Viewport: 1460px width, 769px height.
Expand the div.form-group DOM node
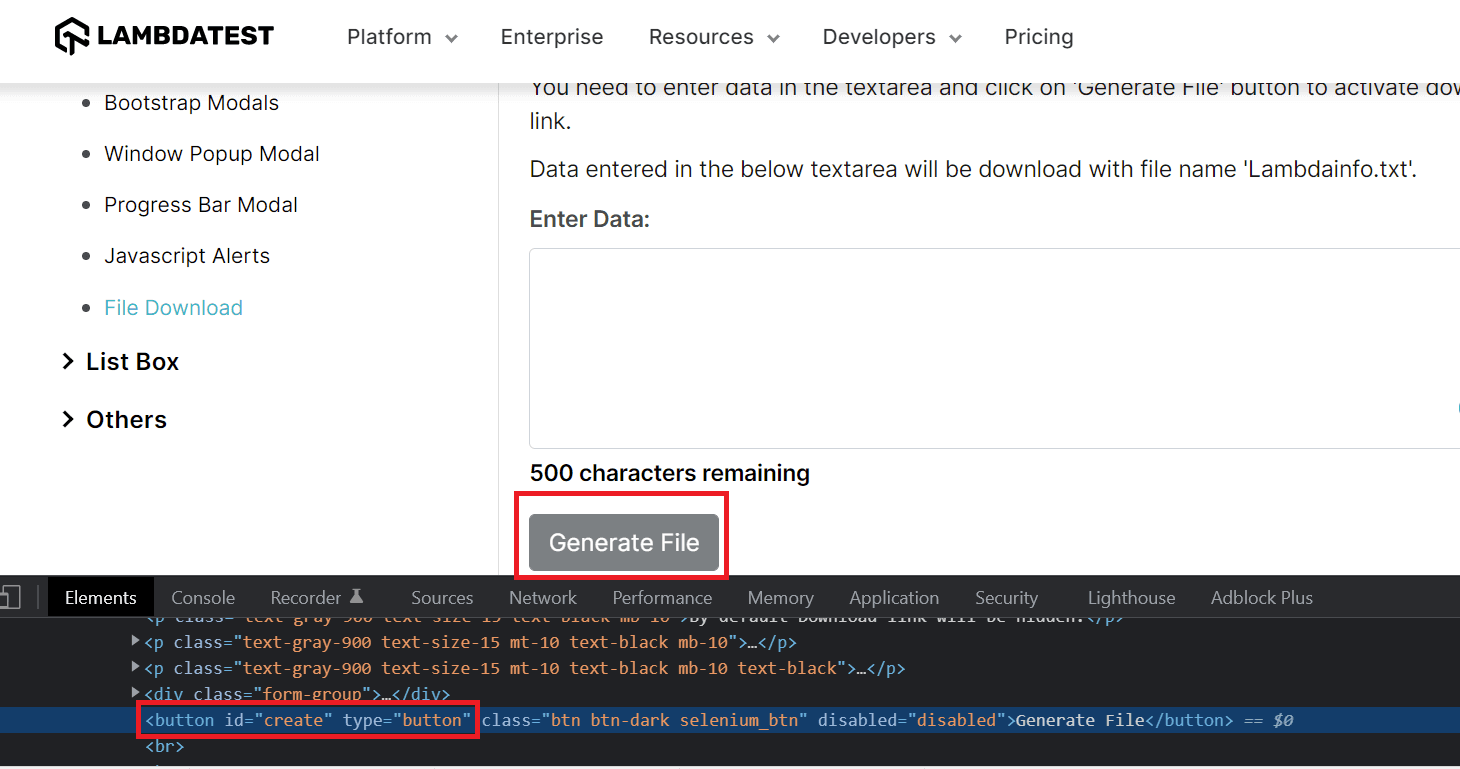click(136, 693)
